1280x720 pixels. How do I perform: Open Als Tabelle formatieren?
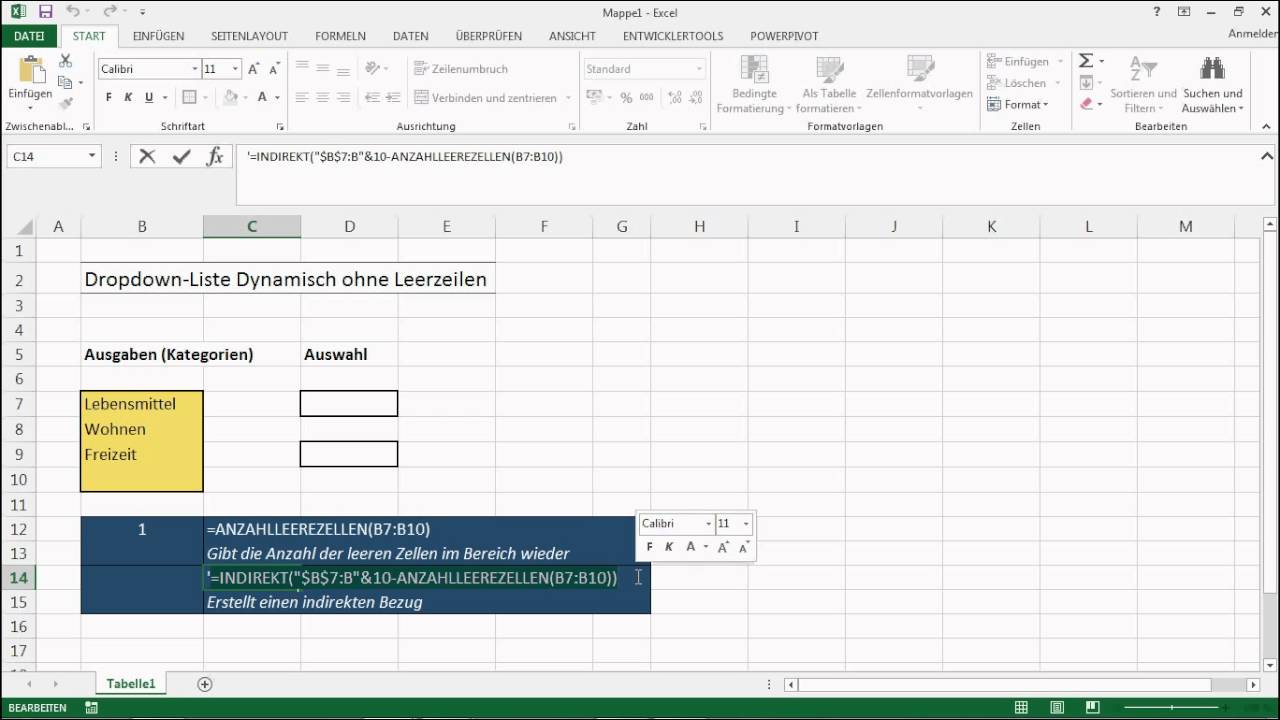coord(829,86)
